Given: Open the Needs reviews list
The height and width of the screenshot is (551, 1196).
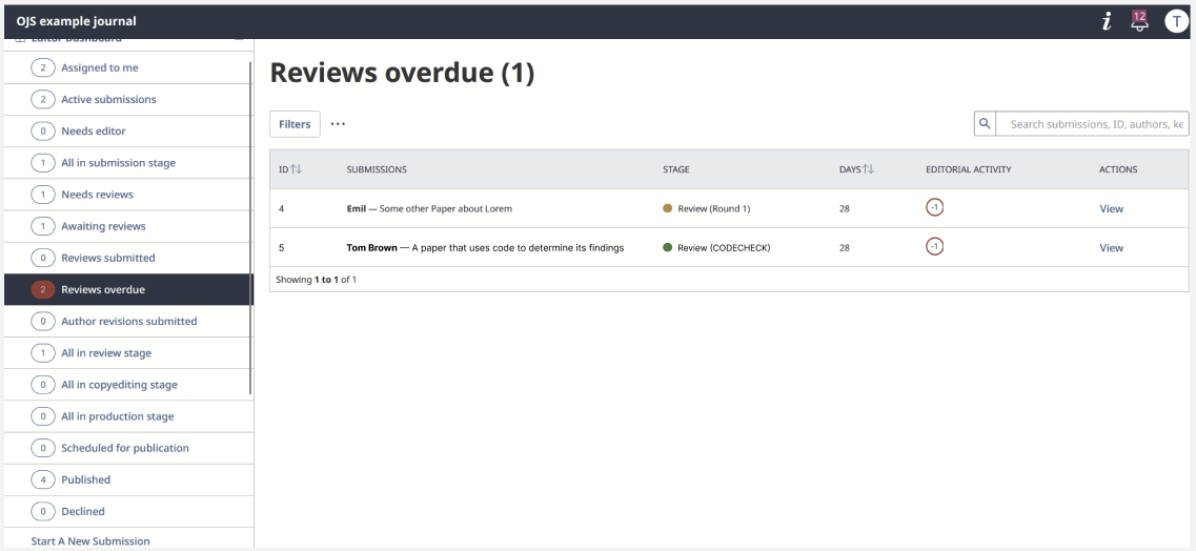Looking at the screenshot, I should (x=97, y=194).
